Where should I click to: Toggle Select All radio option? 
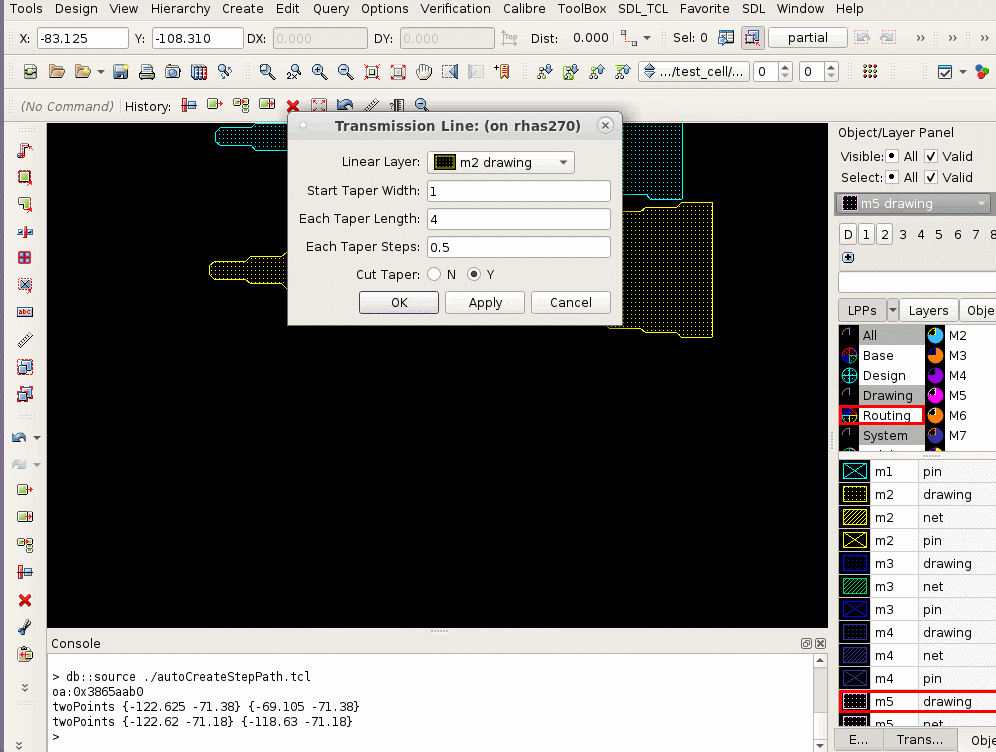coord(892,177)
